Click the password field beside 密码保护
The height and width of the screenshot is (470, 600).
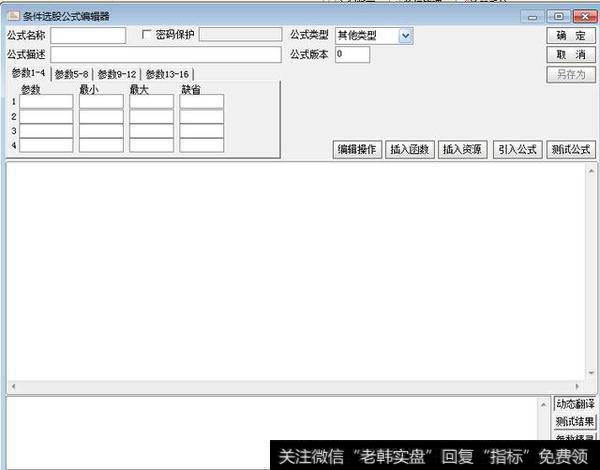pos(240,34)
